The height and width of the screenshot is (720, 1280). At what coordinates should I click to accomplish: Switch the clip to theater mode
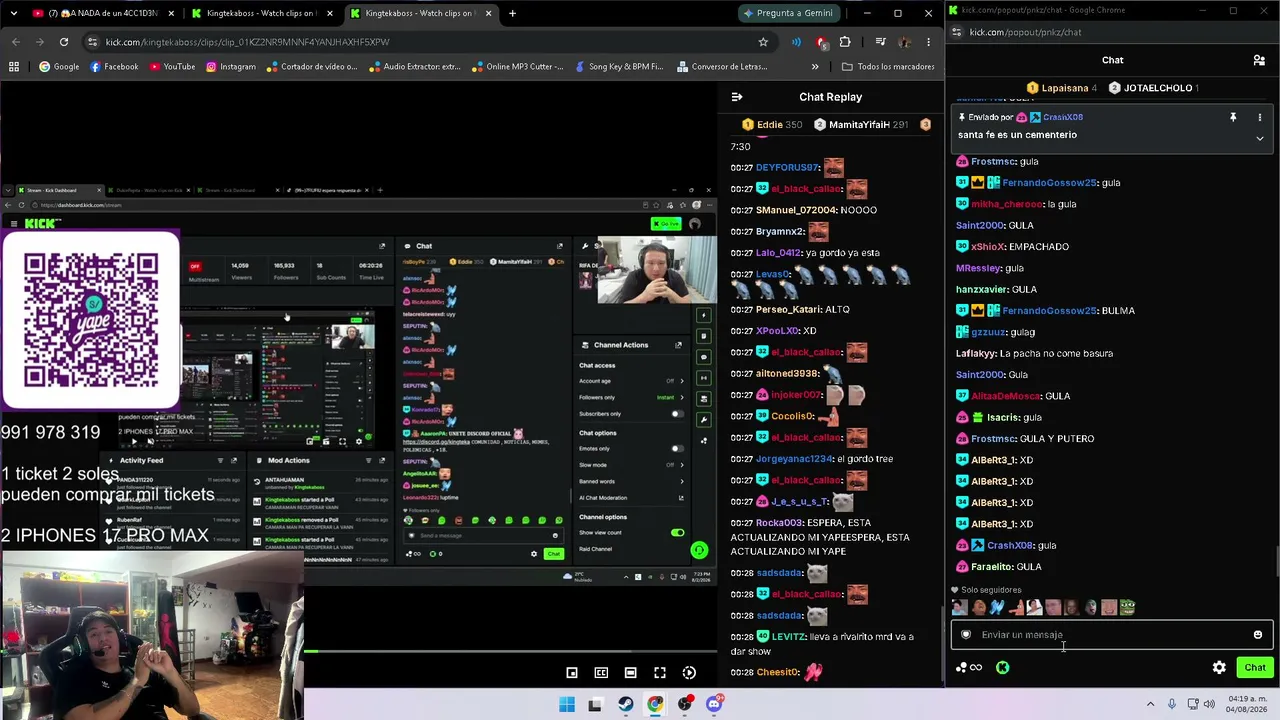(x=630, y=673)
